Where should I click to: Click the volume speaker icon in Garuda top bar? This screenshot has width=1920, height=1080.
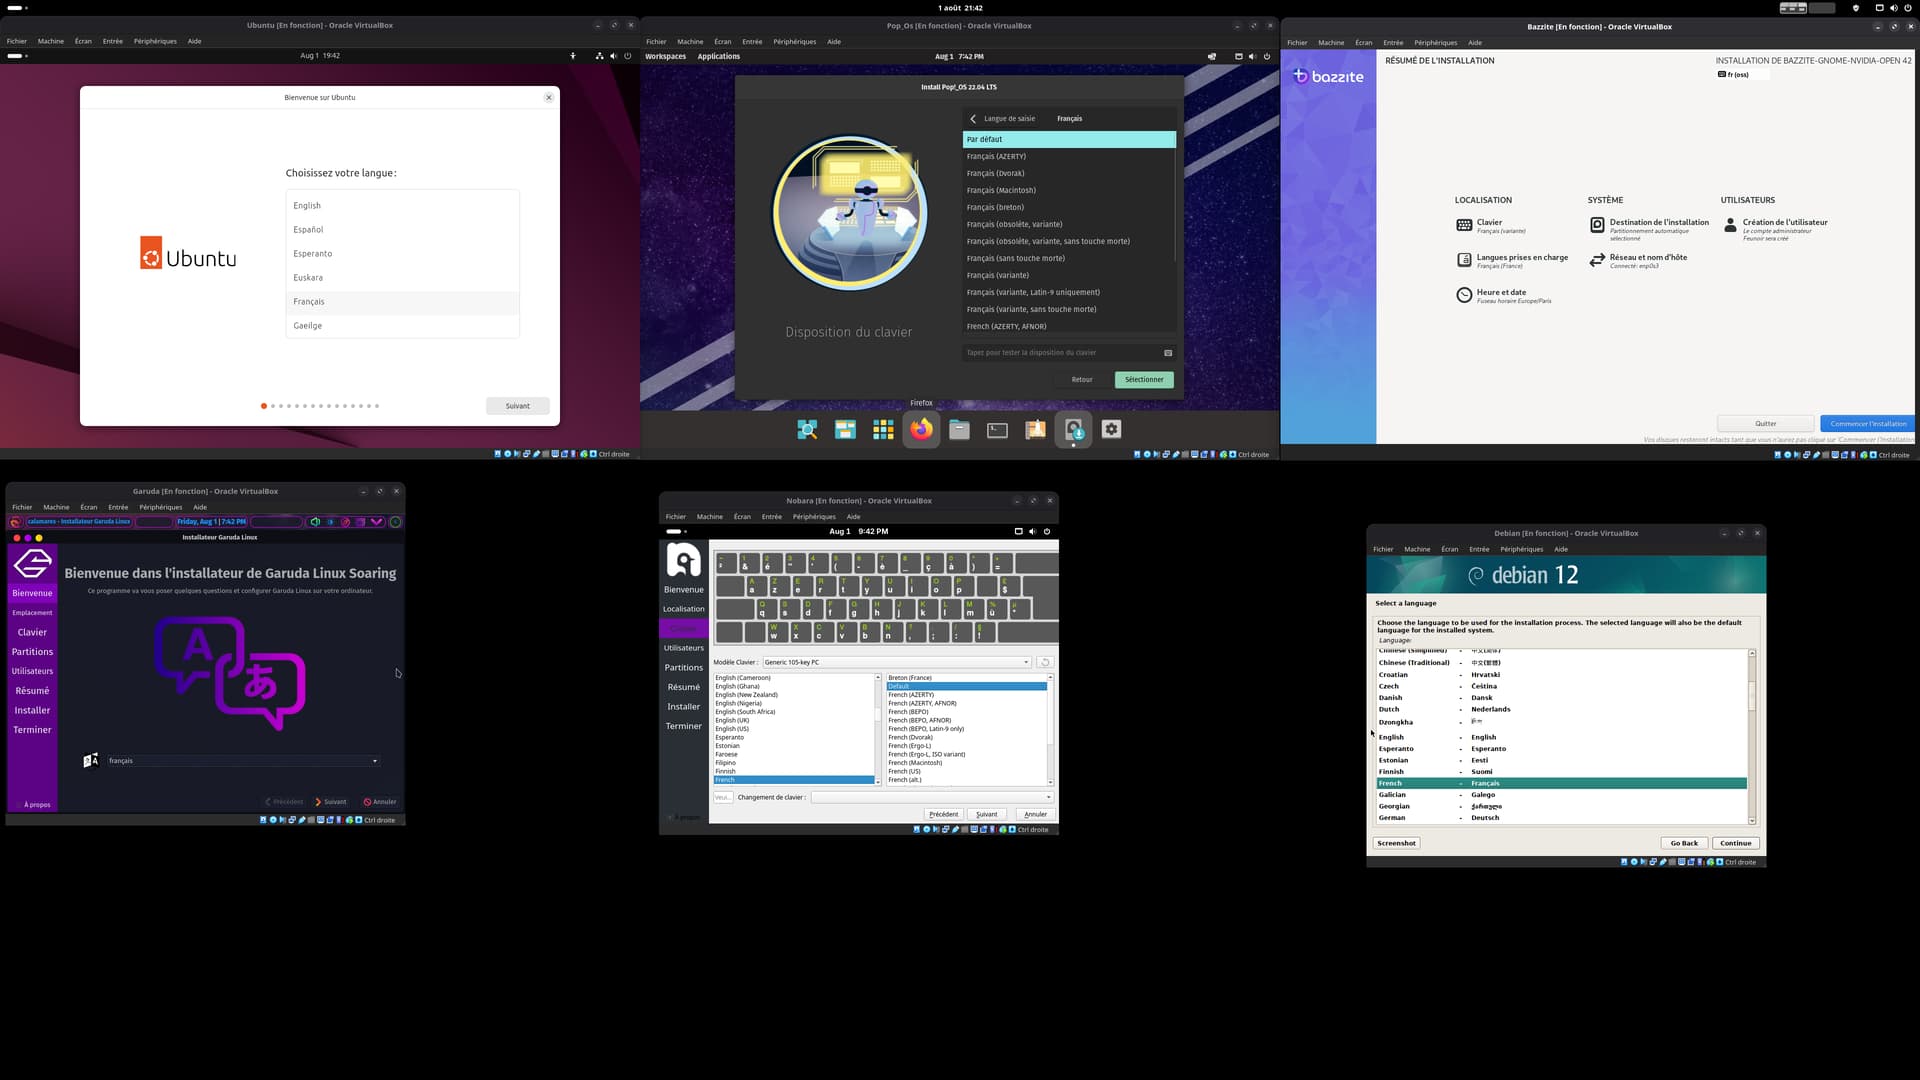(x=315, y=522)
